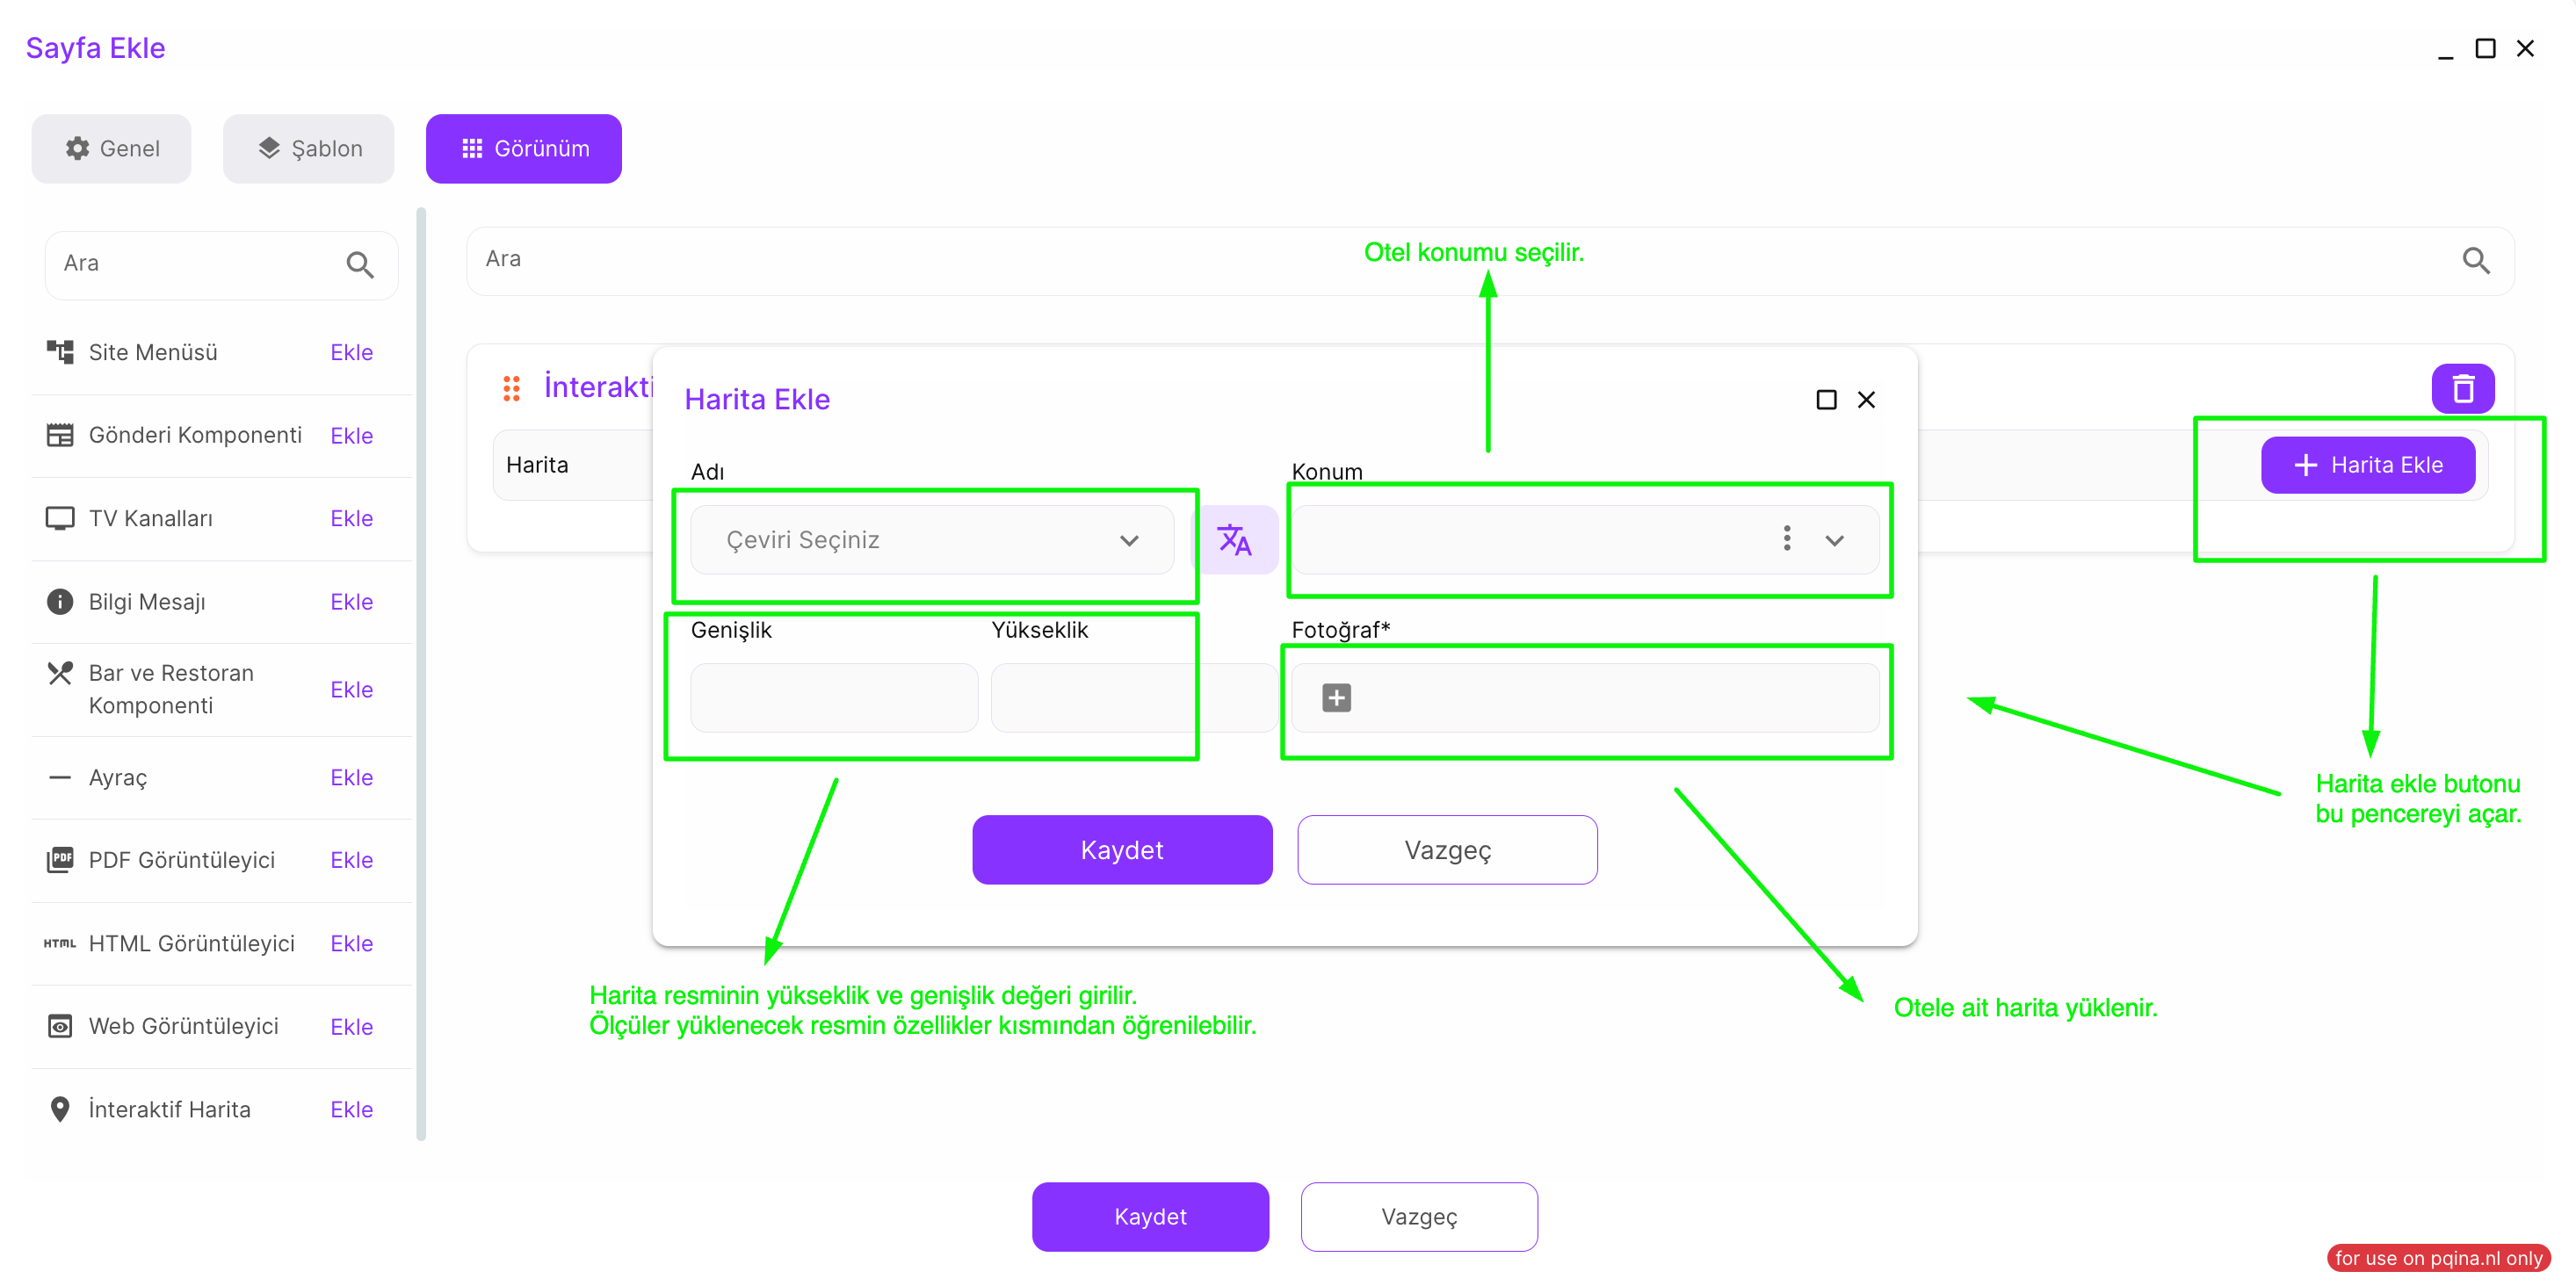Add the PDF Görüntüleyici component
2576x1286 pixels.
351,860
